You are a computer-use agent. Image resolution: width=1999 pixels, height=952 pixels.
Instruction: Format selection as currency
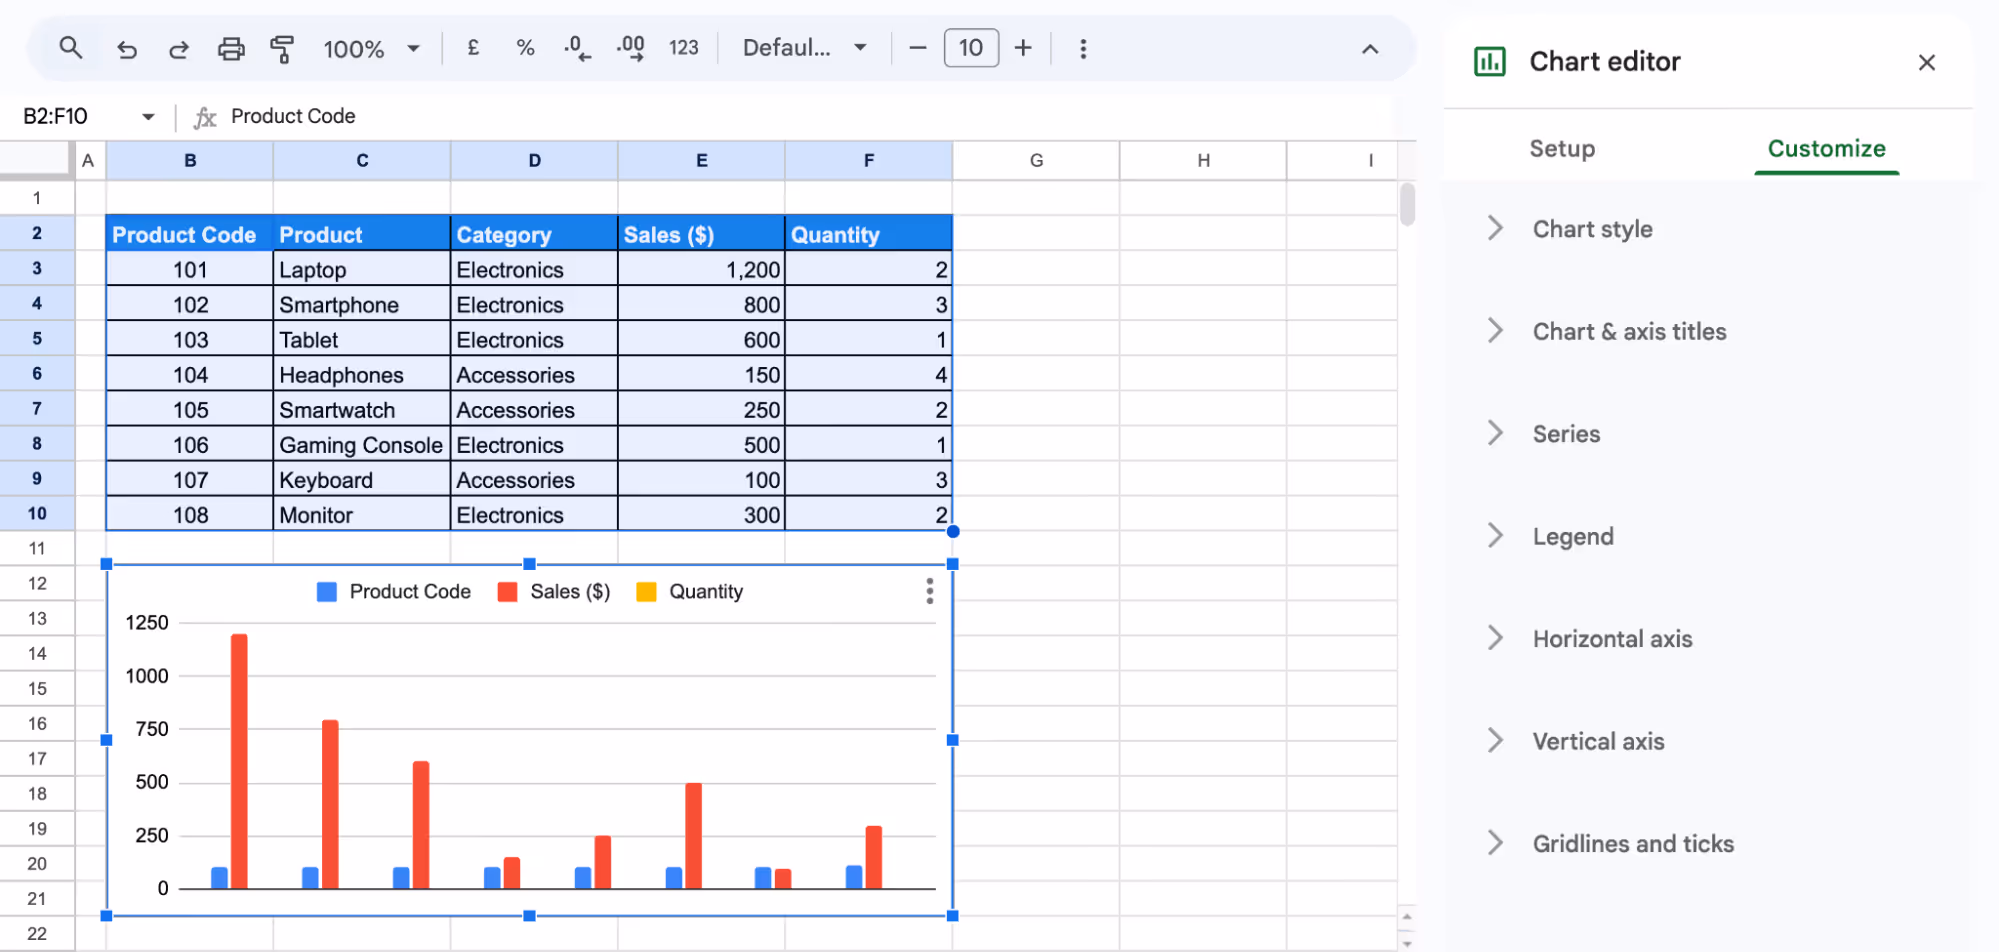473,47
